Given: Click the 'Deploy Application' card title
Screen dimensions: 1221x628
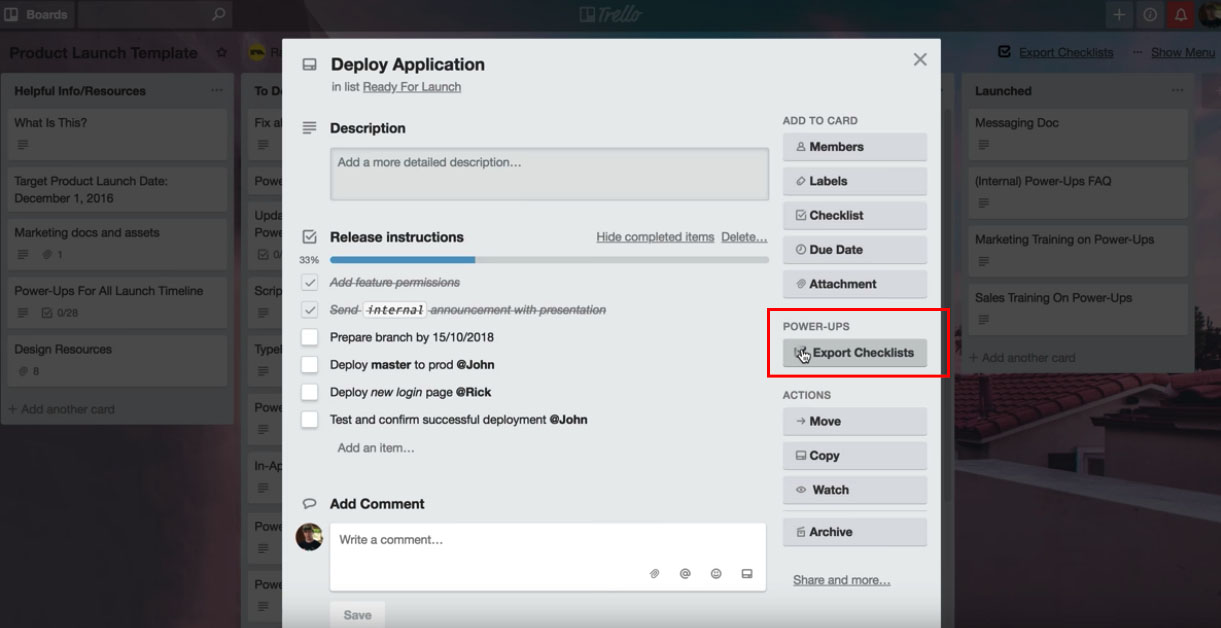Looking at the screenshot, I should (408, 64).
